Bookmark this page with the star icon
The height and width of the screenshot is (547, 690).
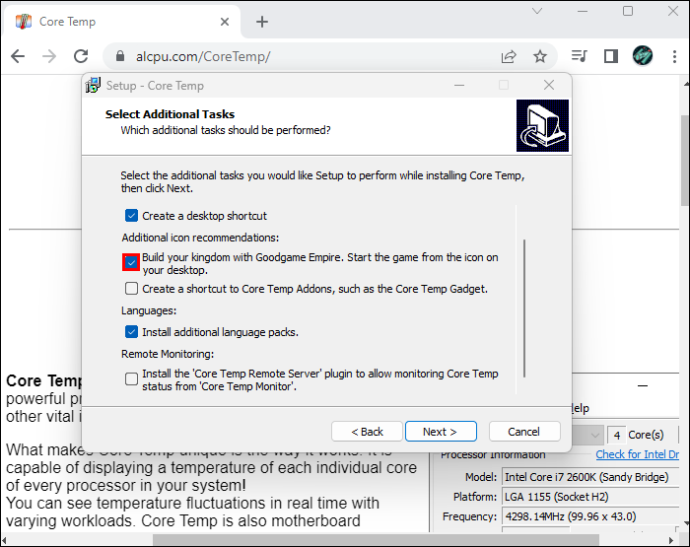click(x=540, y=56)
